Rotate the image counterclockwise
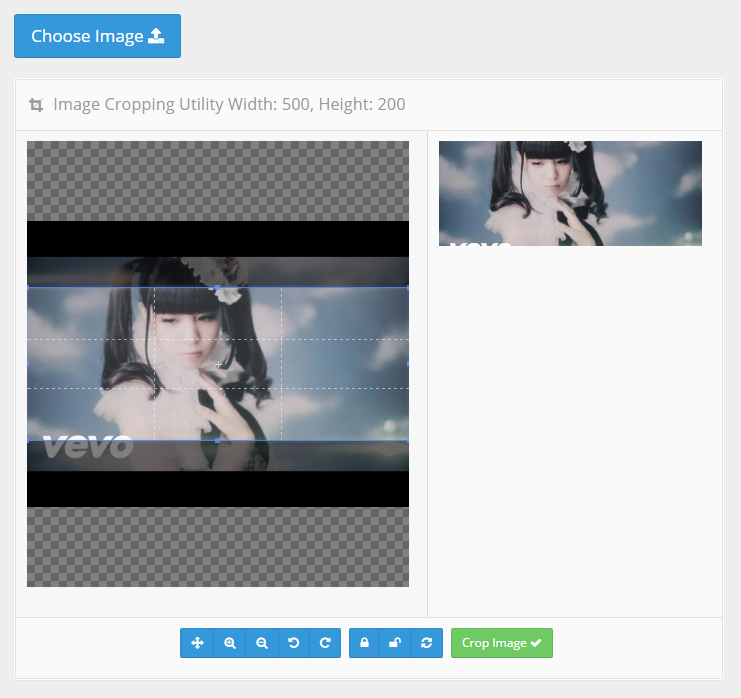 [293, 643]
